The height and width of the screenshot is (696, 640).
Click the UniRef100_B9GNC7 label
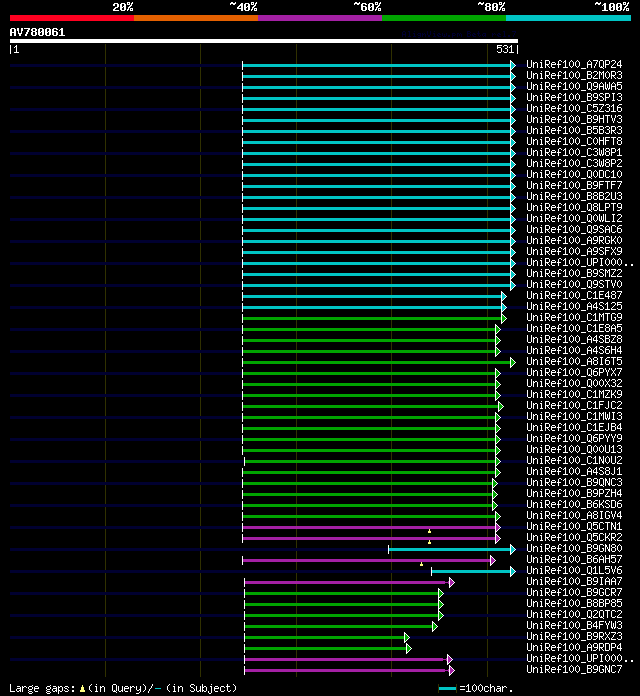pos(574,669)
